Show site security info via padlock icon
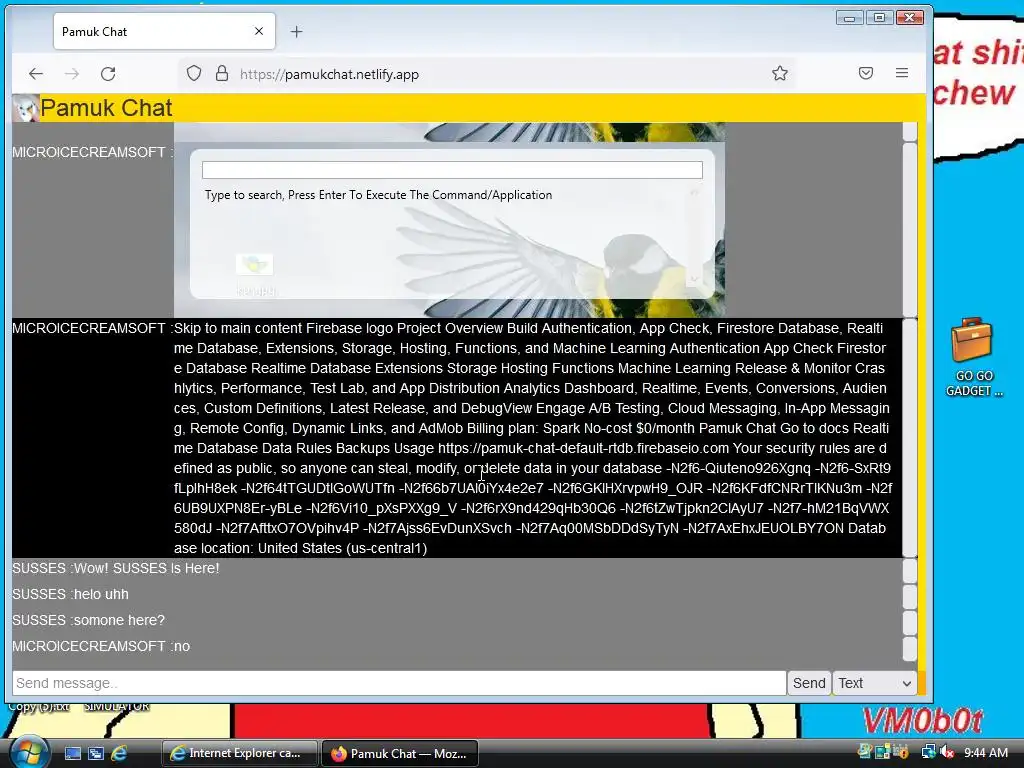Viewport: 1024px width, 768px height. click(x=222, y=73)
